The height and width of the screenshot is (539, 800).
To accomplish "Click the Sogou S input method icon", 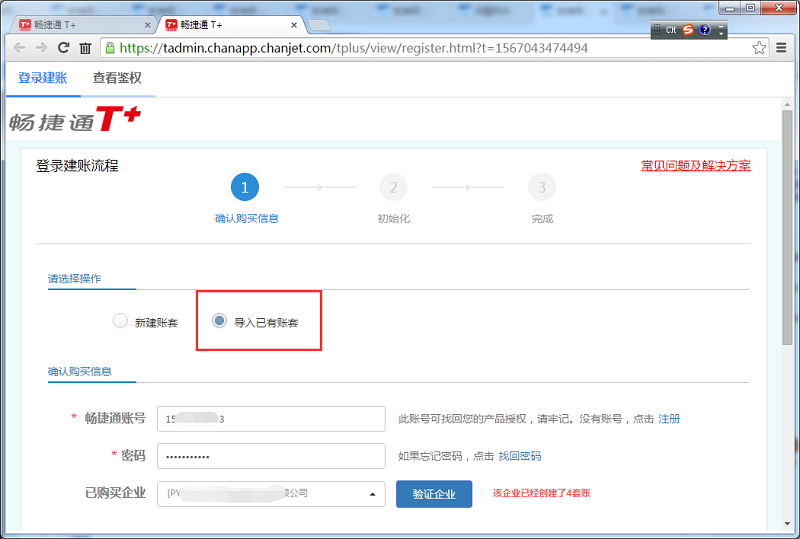I will pyautogui.click(x=688, y=30).
